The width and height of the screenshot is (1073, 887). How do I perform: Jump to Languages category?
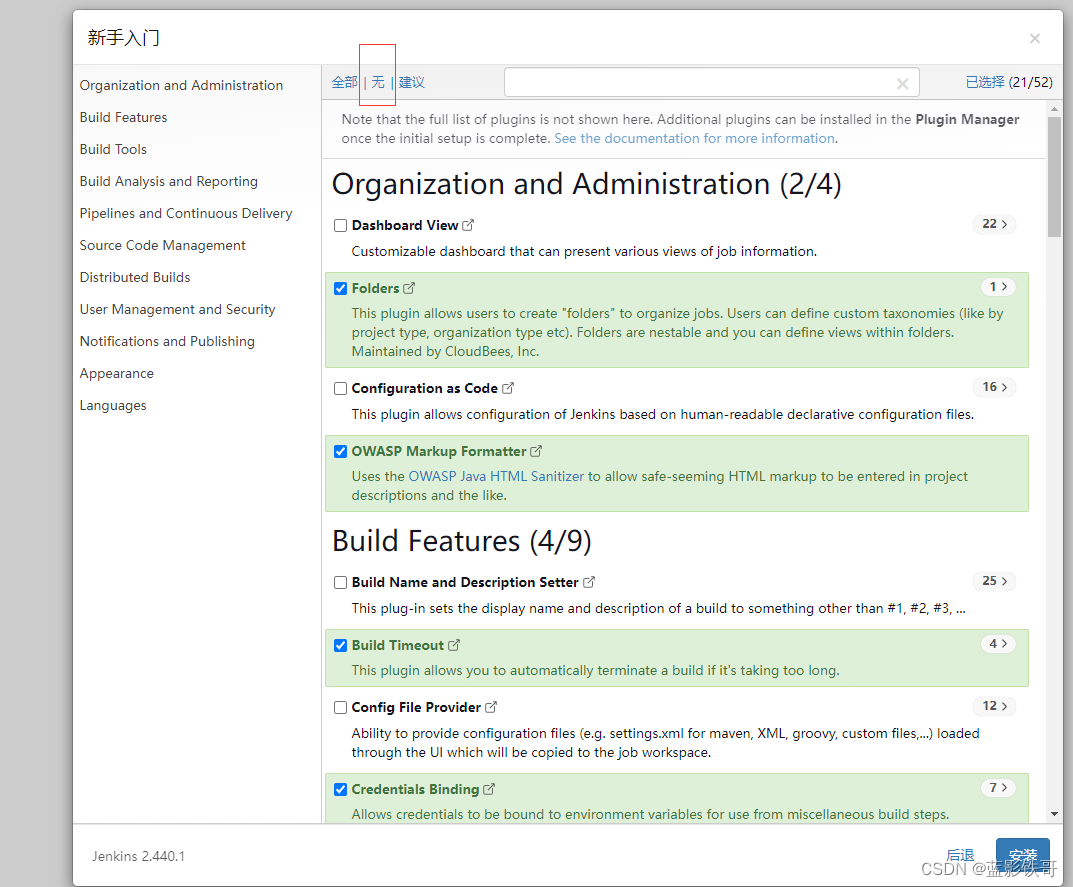click(x=113, y=406)
